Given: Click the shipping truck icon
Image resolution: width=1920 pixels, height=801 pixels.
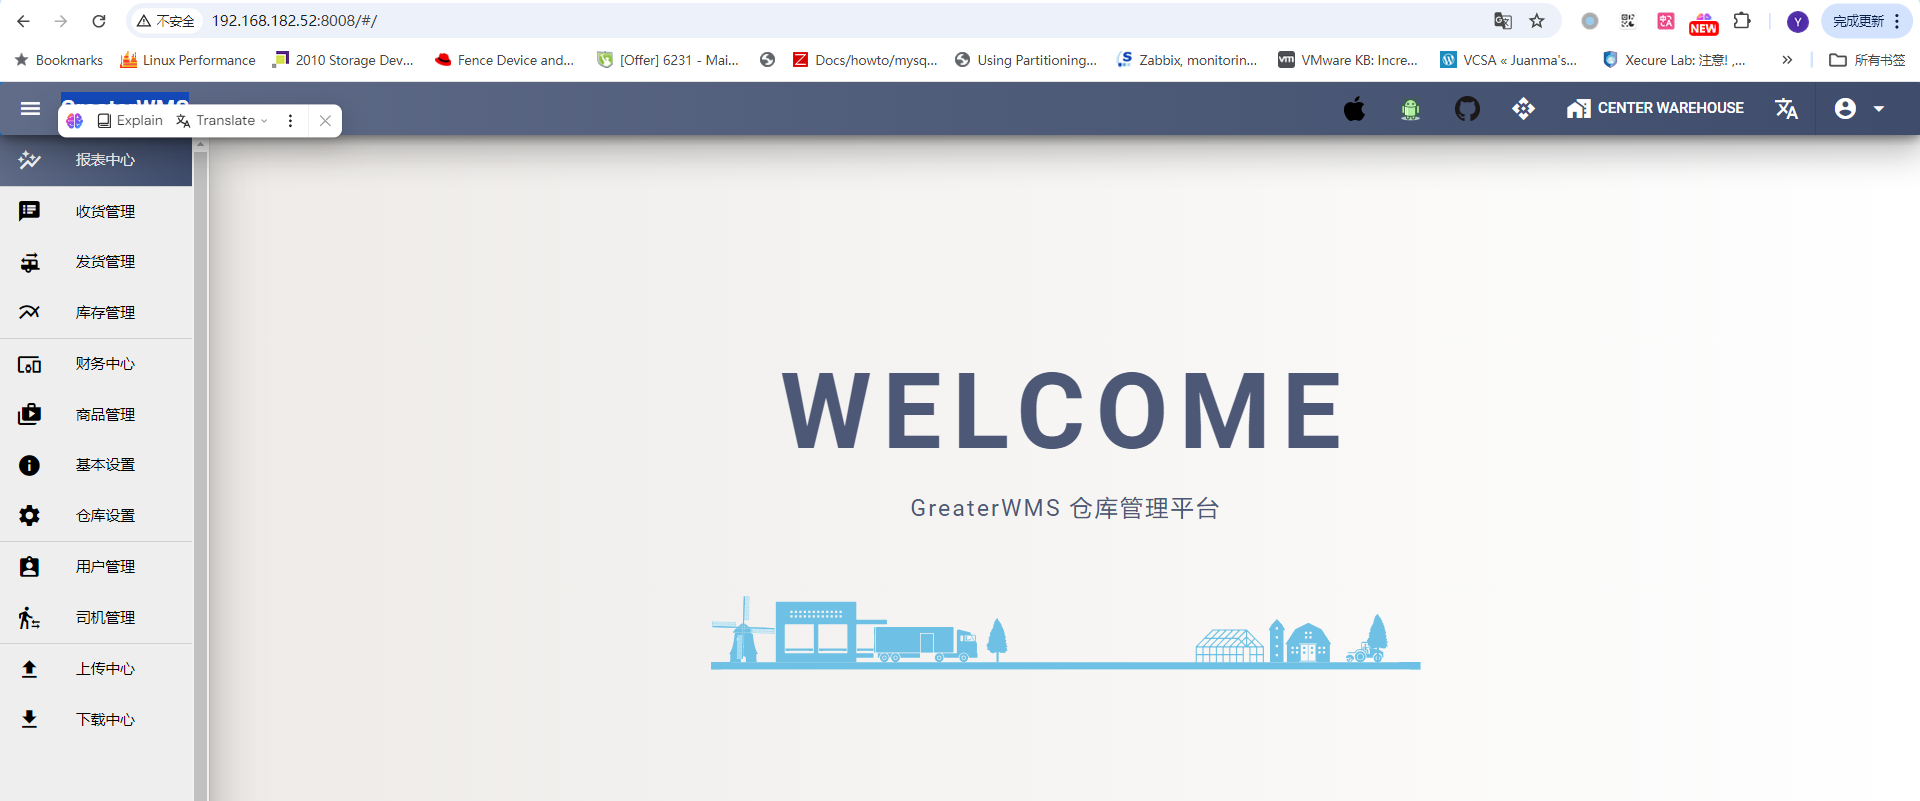Looking at the screenshot, I should coord(30,262).
